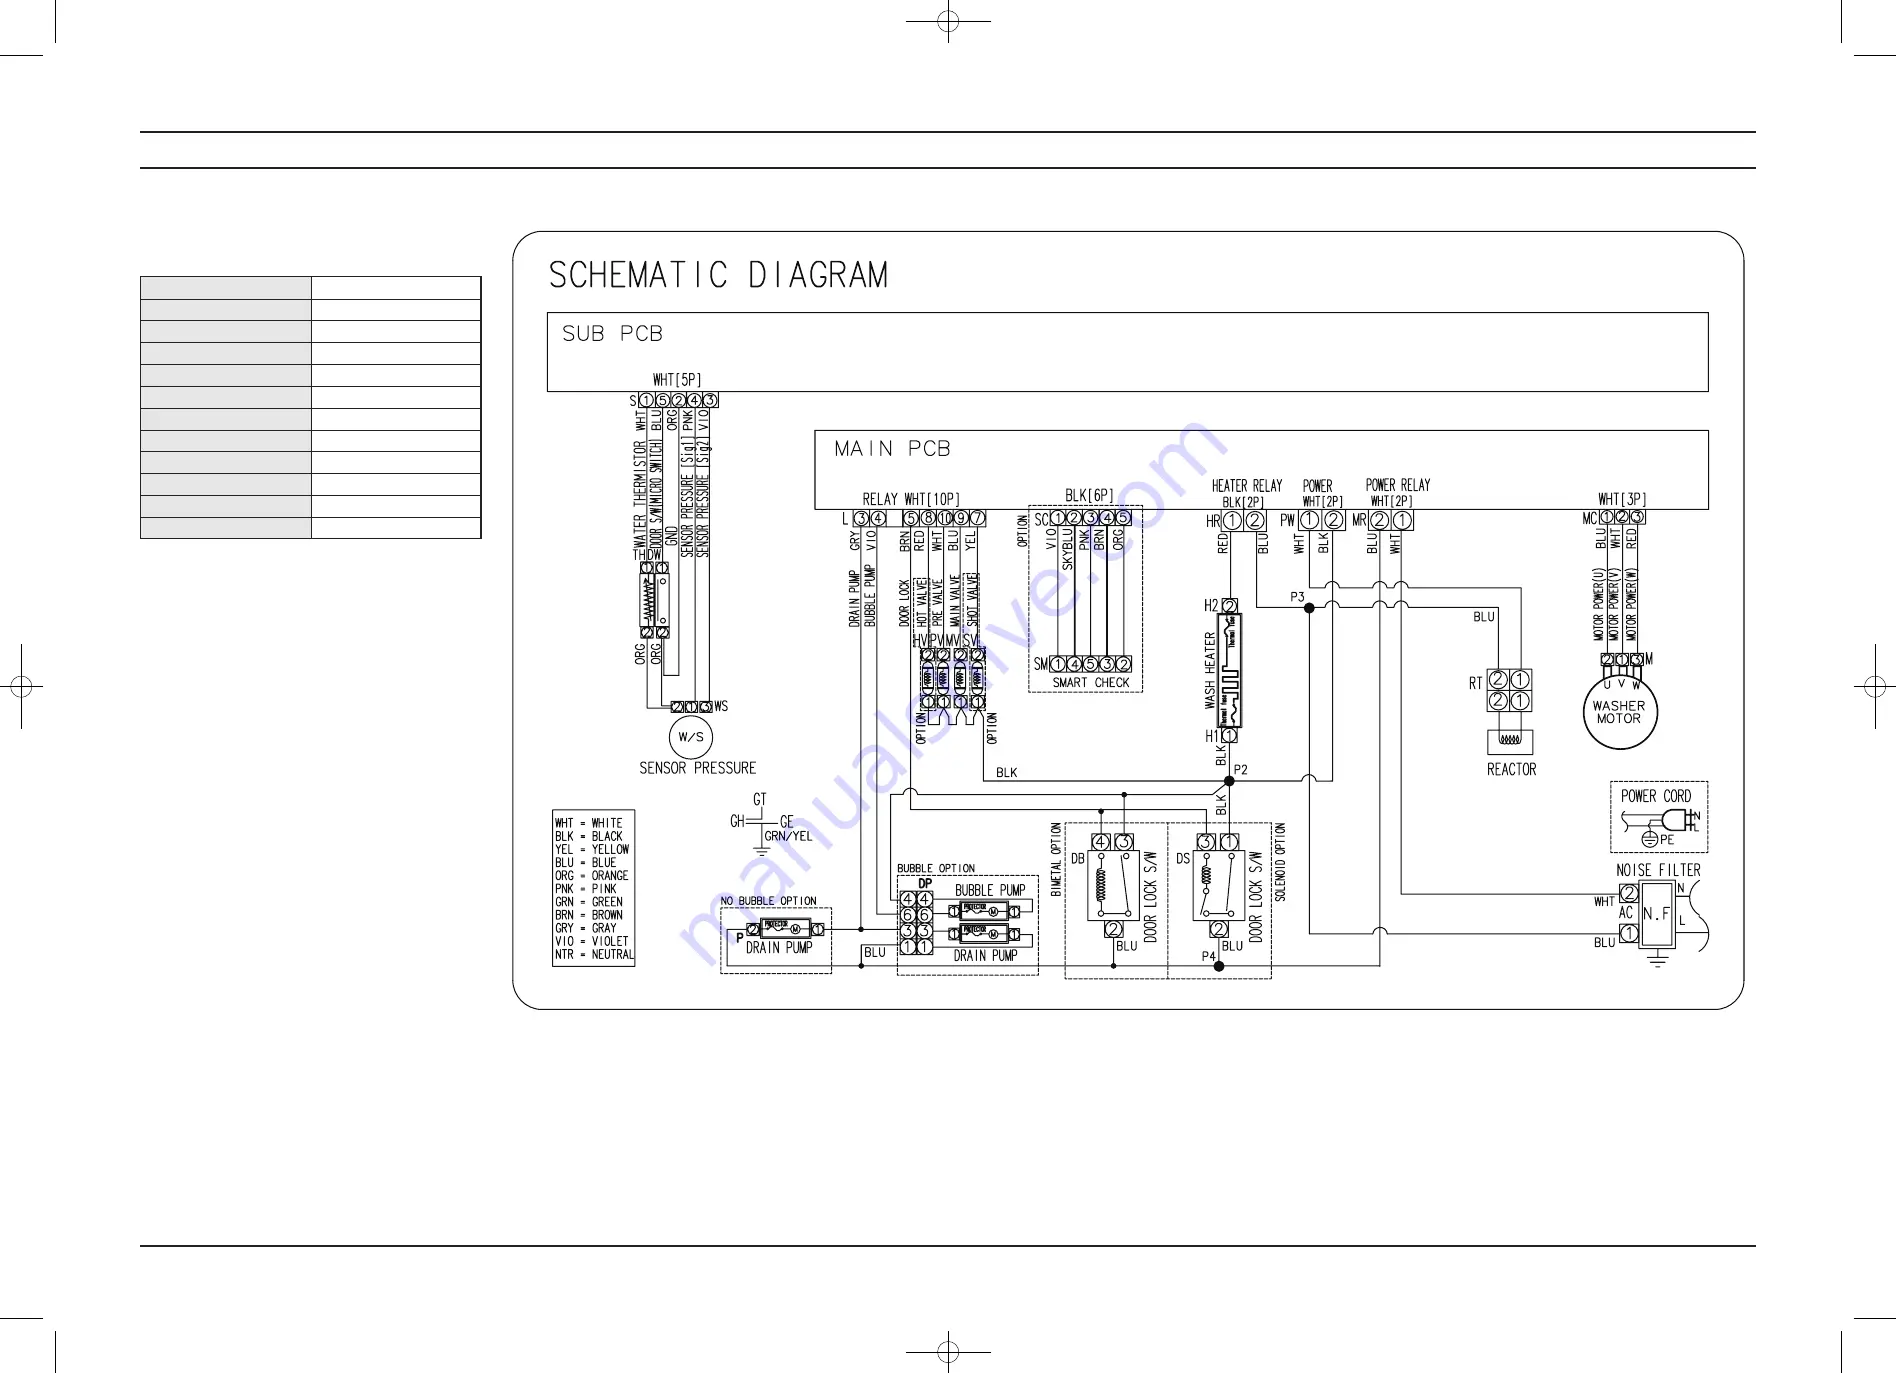Click the NOISE FILTER label
This screenshot has height=1373, width=1896.
coord(1658,870)
